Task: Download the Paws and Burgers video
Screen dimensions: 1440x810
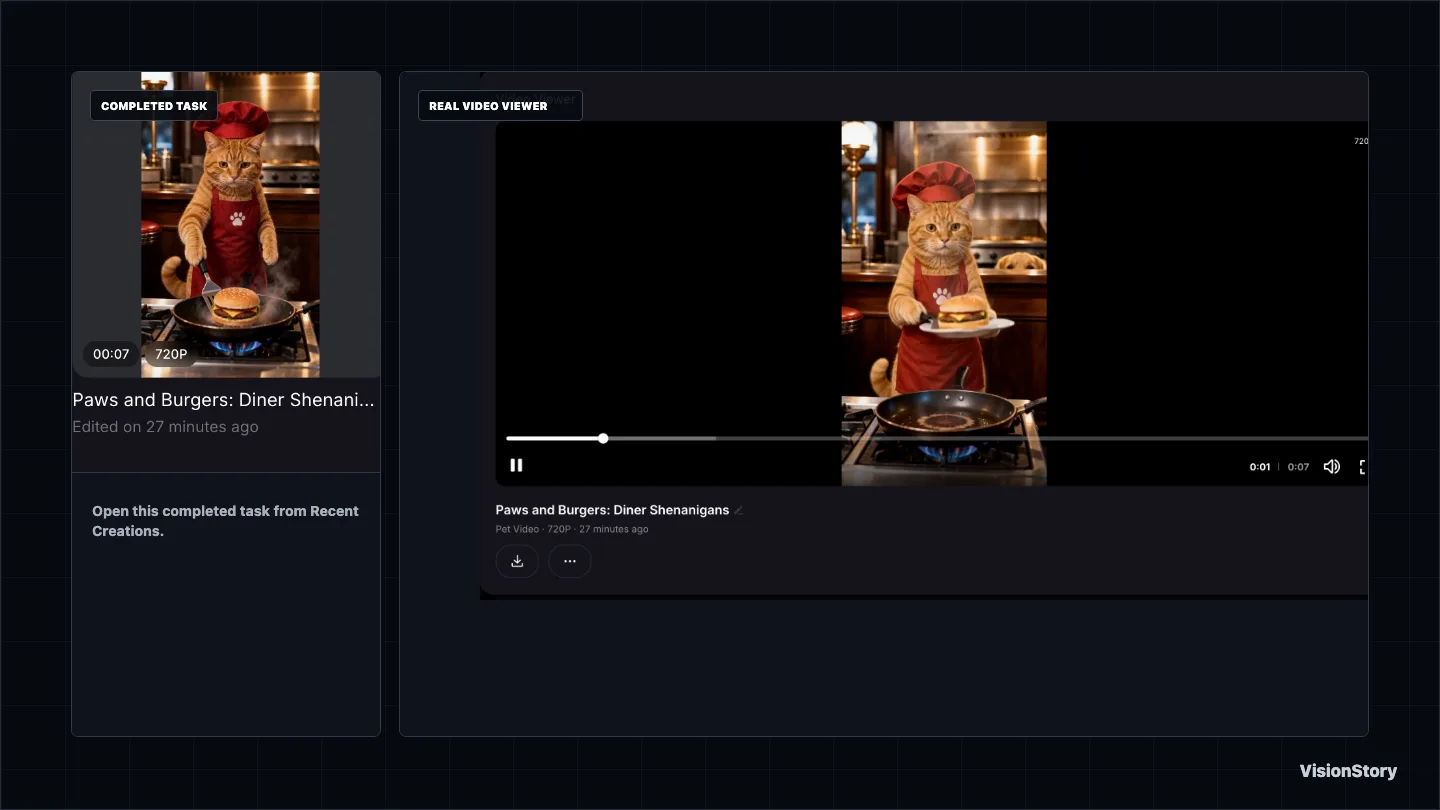Action: [x=517, y=561]
